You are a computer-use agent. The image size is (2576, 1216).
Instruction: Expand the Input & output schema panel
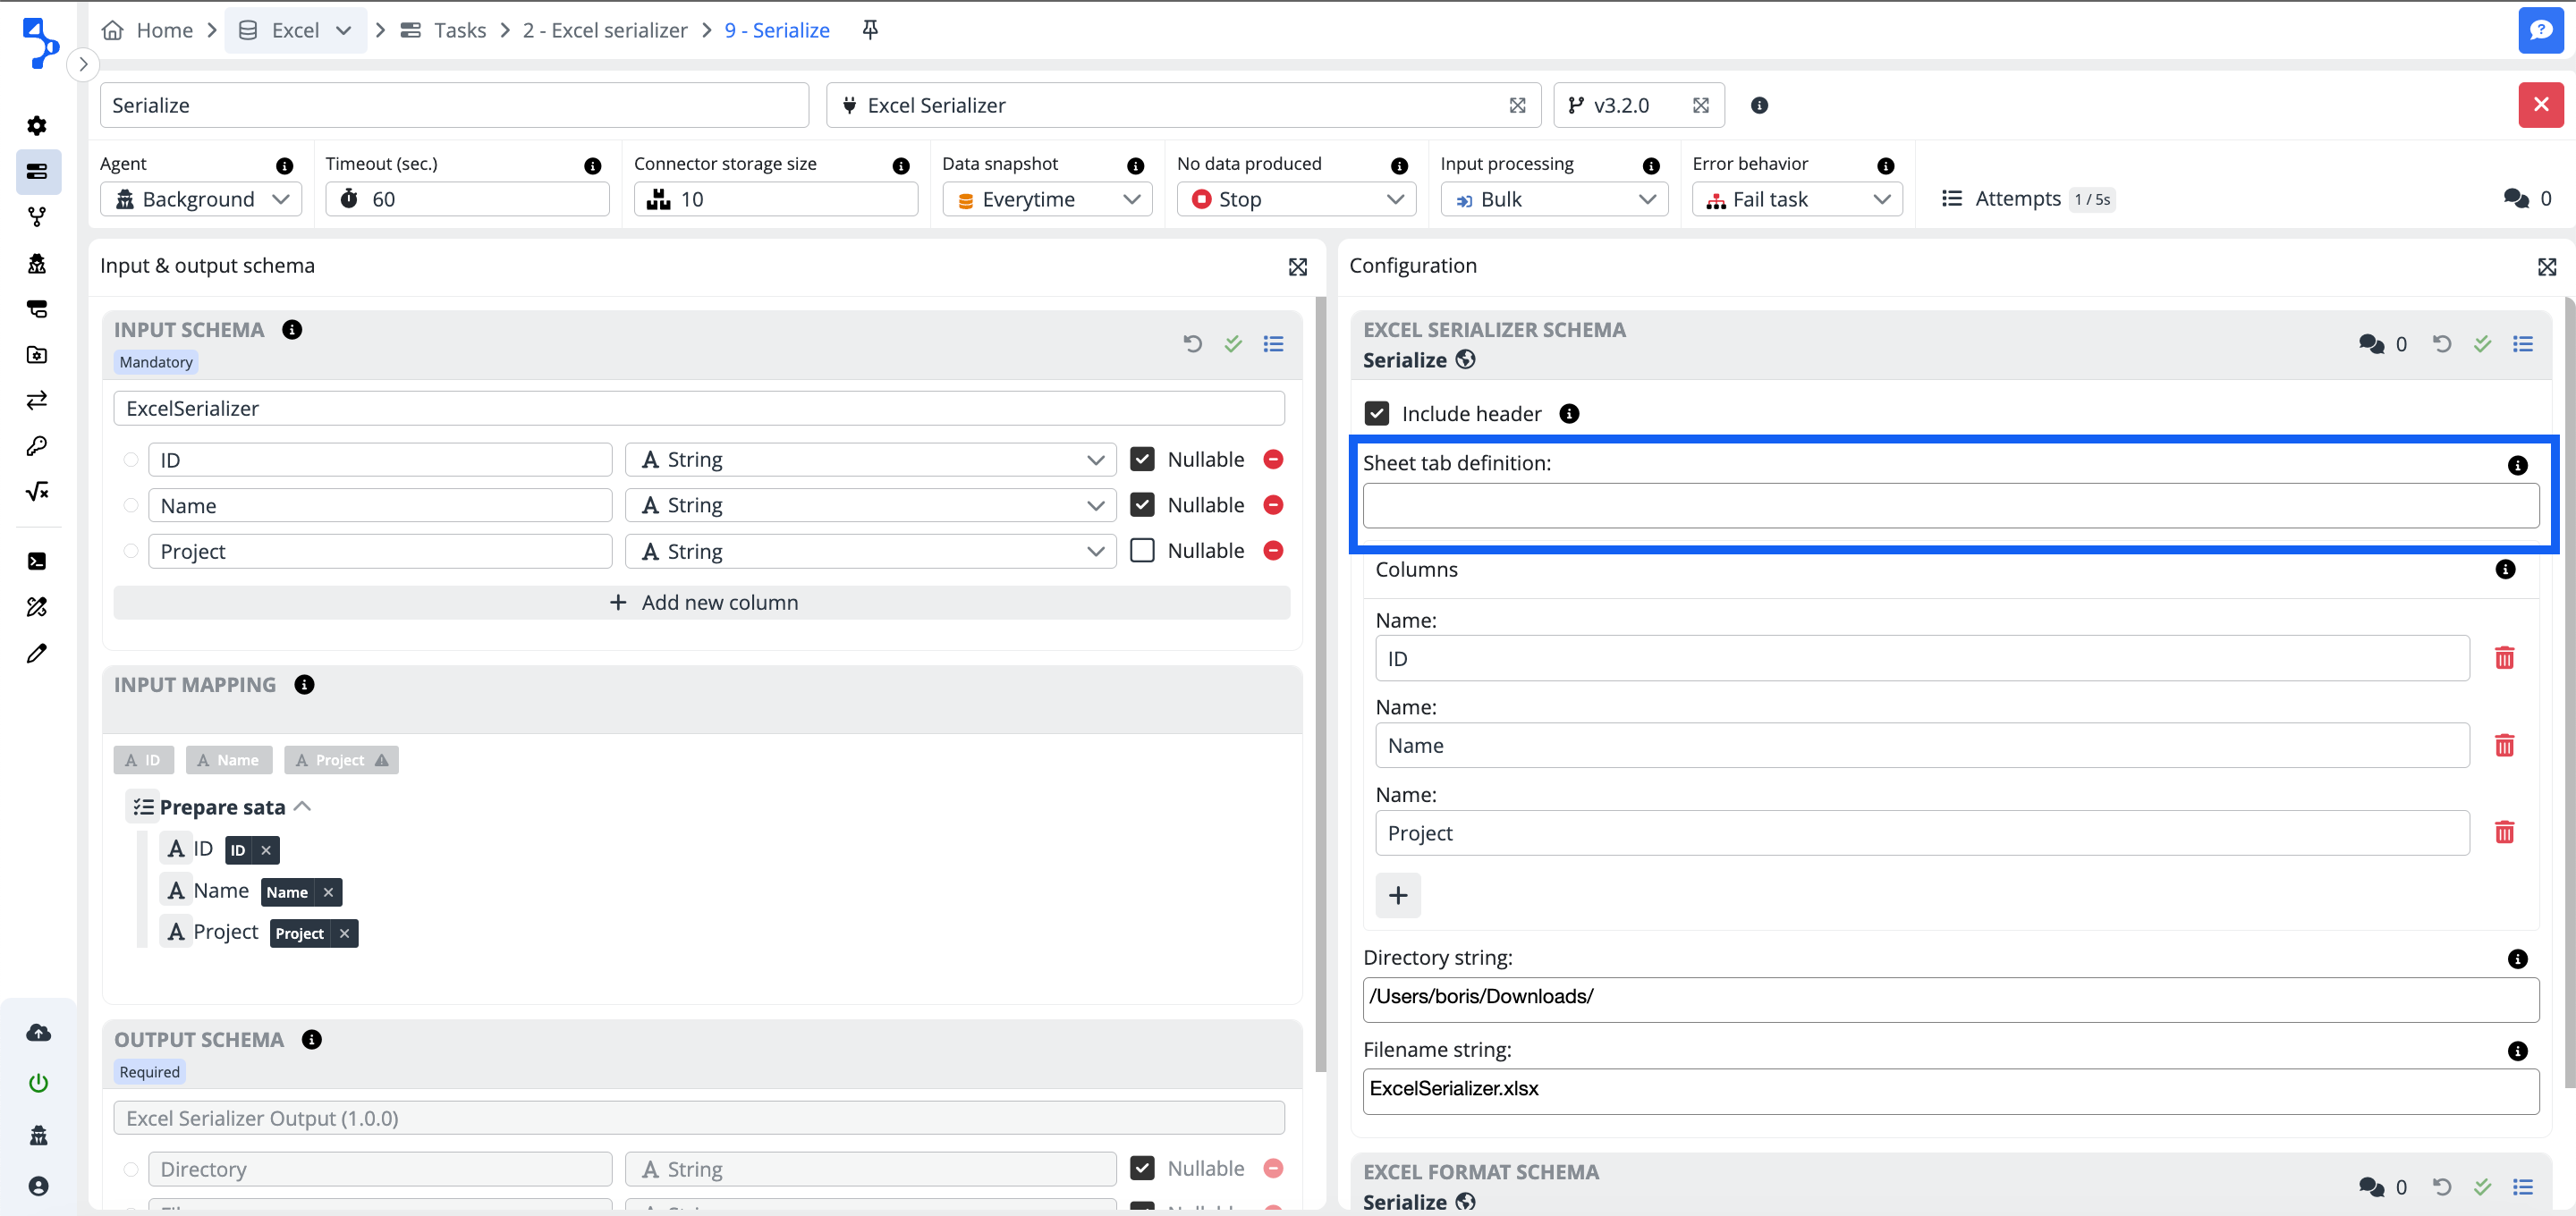1297,266
